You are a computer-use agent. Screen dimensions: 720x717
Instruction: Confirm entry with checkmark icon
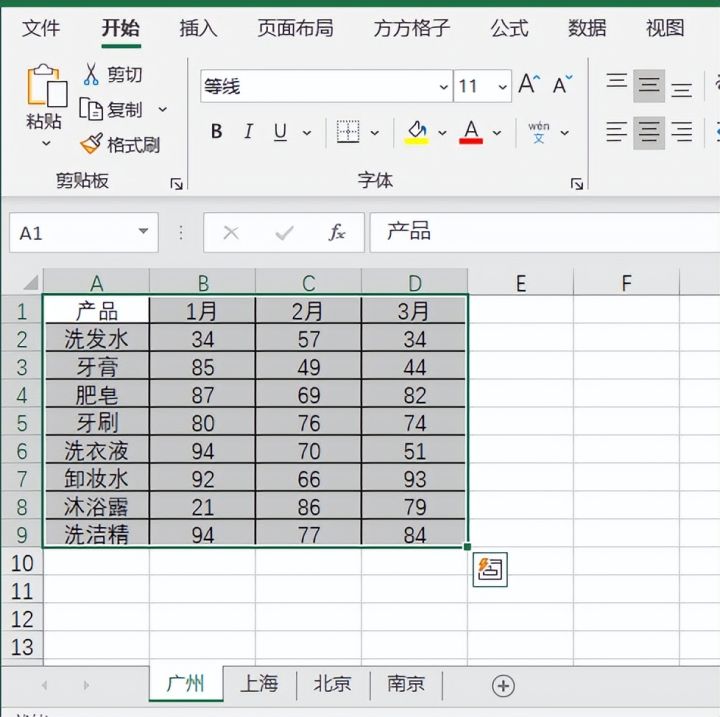(x=284, y=233)
